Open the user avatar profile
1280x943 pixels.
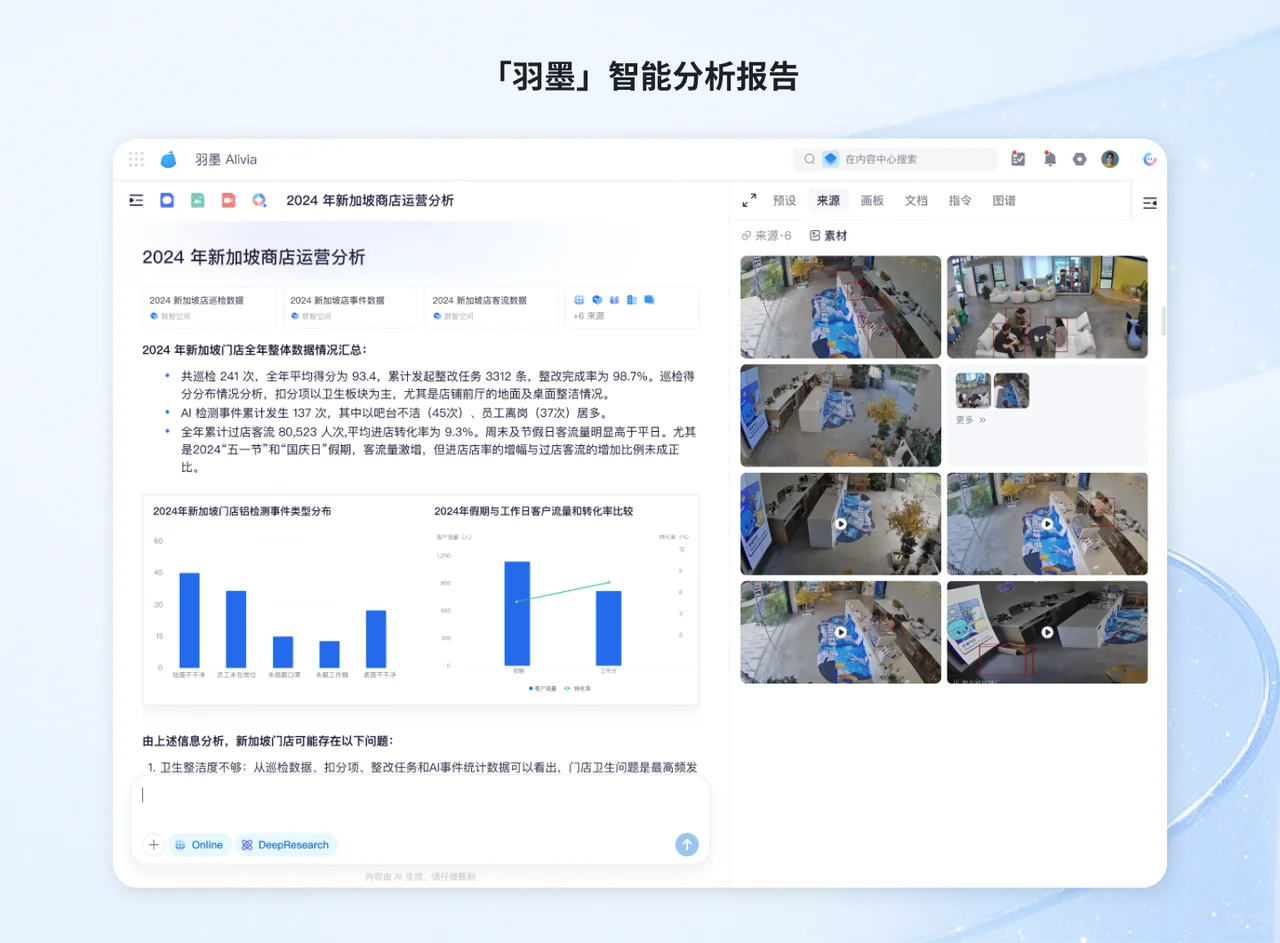coord(1110,159)
